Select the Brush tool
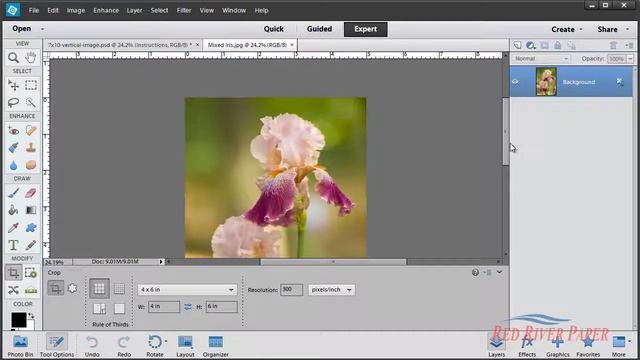640x360 pixels. pos(13,193)
